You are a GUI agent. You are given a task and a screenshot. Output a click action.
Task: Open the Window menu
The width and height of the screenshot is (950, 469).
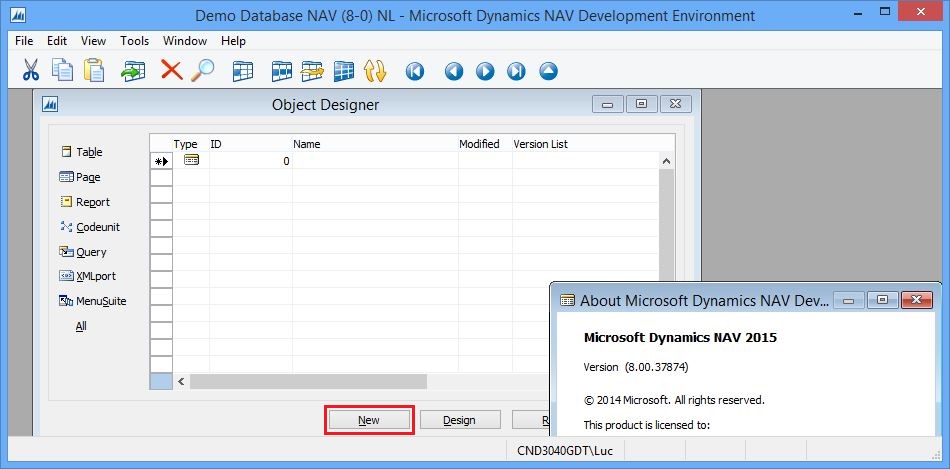point(185,41)
